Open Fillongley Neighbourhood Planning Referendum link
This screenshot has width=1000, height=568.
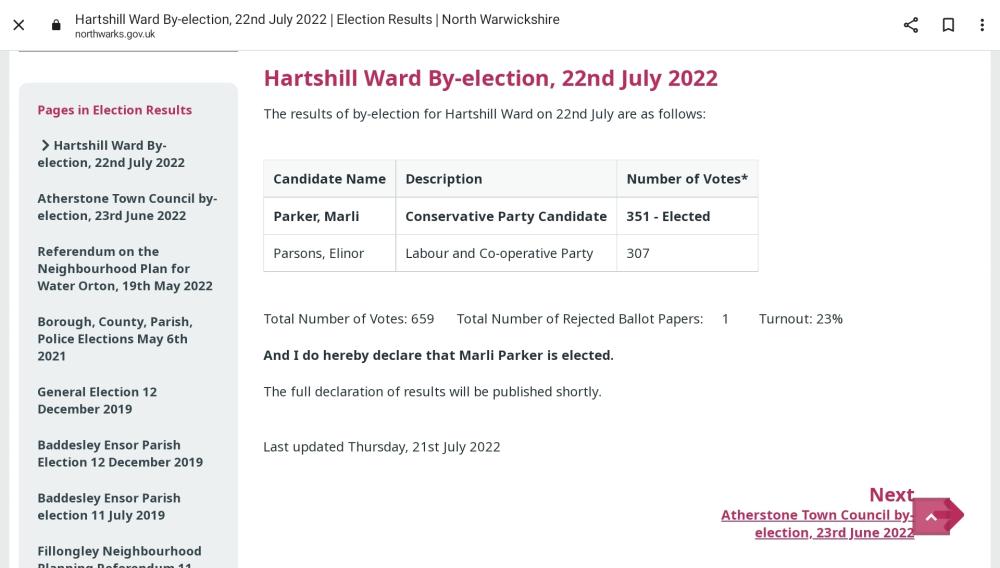119,556
